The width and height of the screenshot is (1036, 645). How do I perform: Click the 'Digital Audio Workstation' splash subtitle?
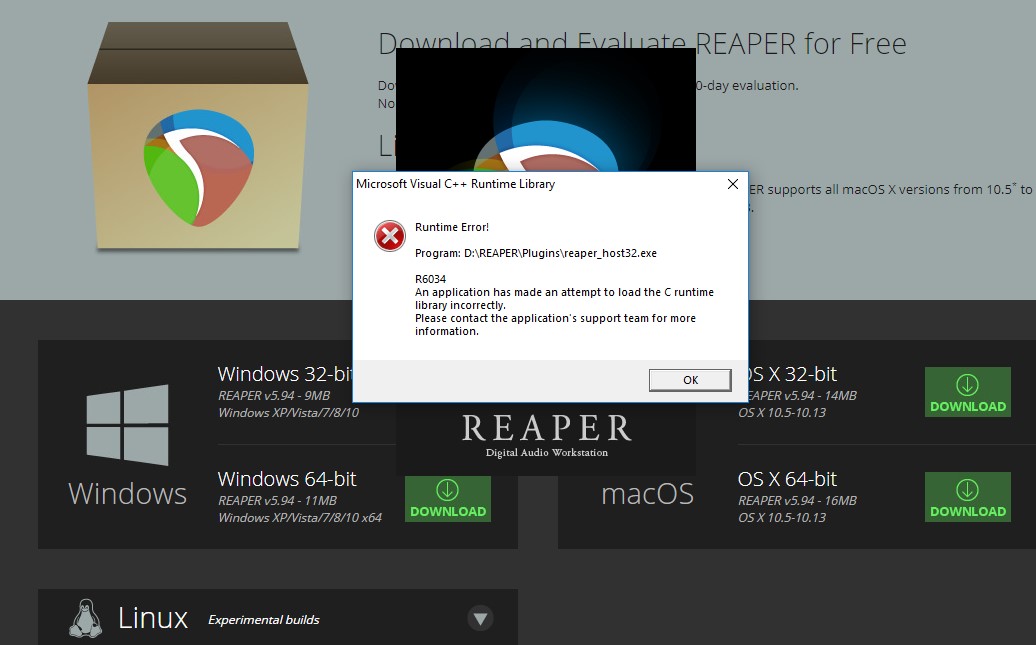(x=546, y=453)
